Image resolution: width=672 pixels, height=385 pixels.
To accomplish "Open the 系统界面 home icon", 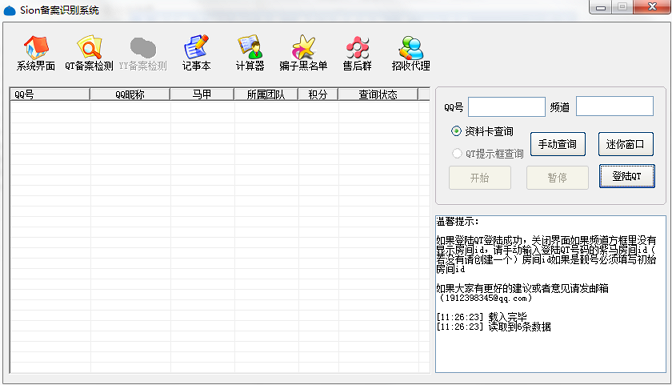I will [x=36, y=53].
